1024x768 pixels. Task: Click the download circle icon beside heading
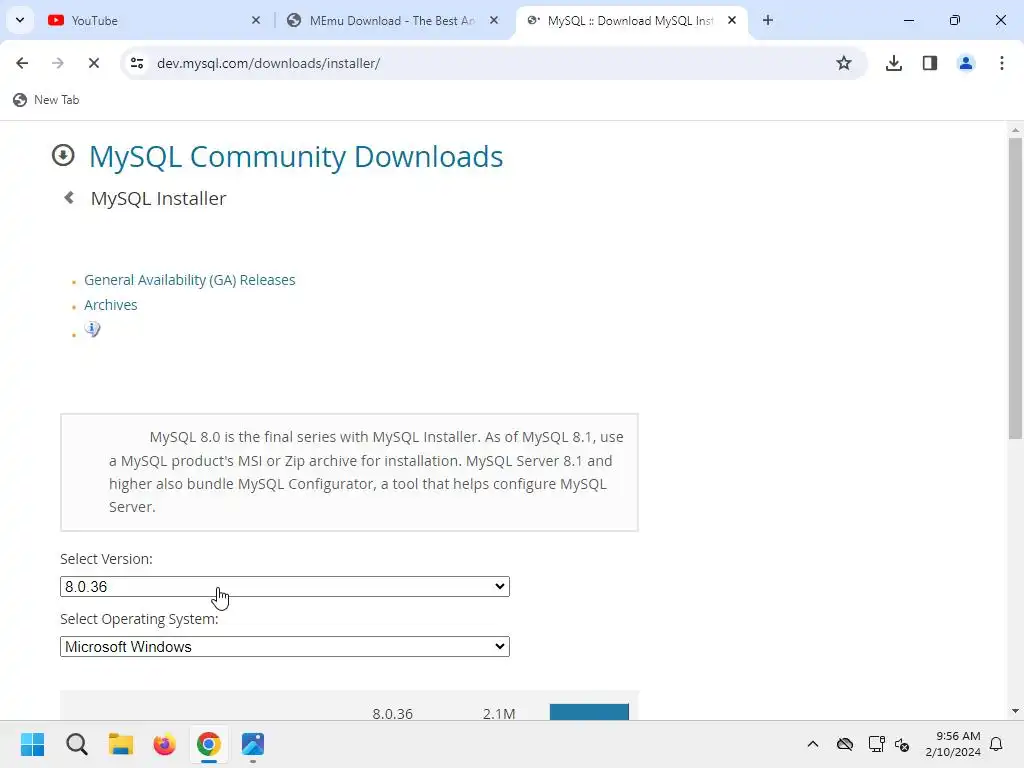pos(63,155)
